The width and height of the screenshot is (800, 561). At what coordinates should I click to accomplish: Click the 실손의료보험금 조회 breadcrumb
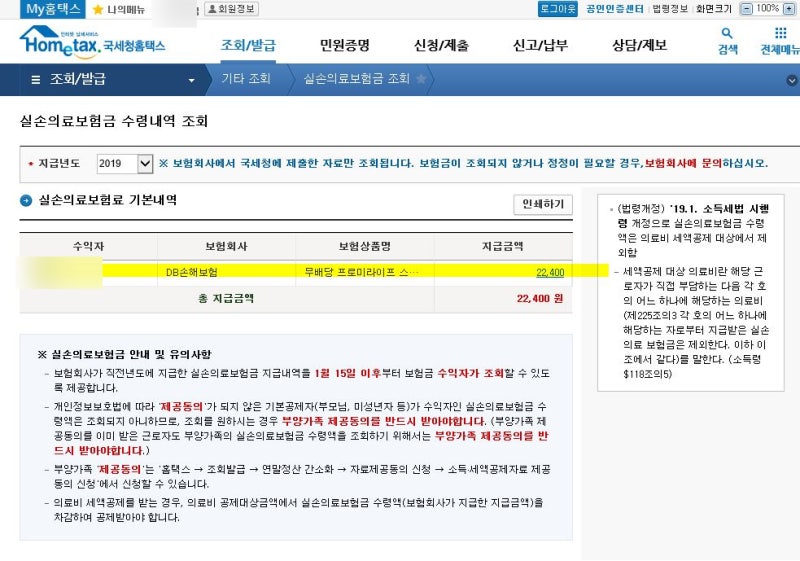tap(357, 79)
